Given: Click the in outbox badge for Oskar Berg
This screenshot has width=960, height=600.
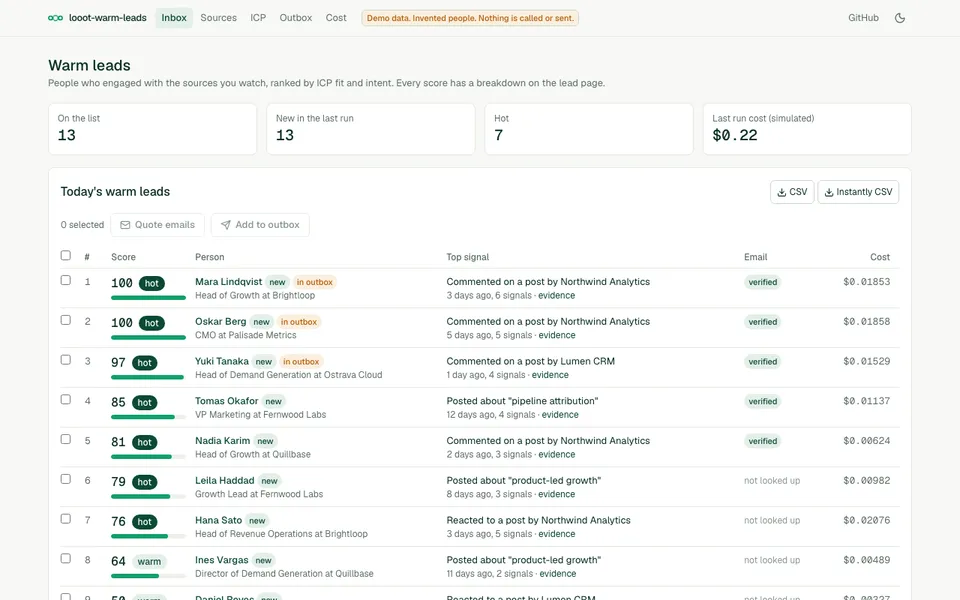Looking at the screenshot, I should click(299, 322).
